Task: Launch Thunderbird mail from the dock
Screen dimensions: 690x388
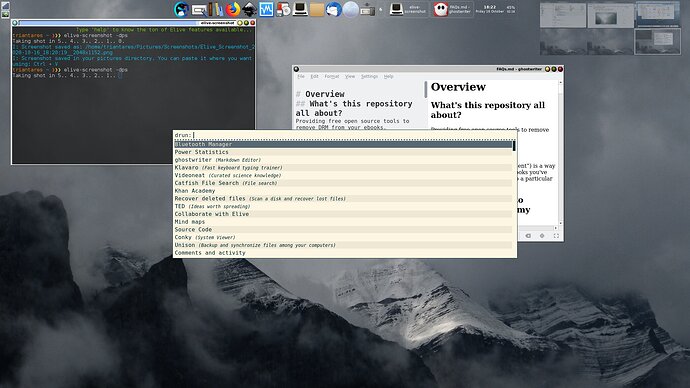Action: click(334, 9)
